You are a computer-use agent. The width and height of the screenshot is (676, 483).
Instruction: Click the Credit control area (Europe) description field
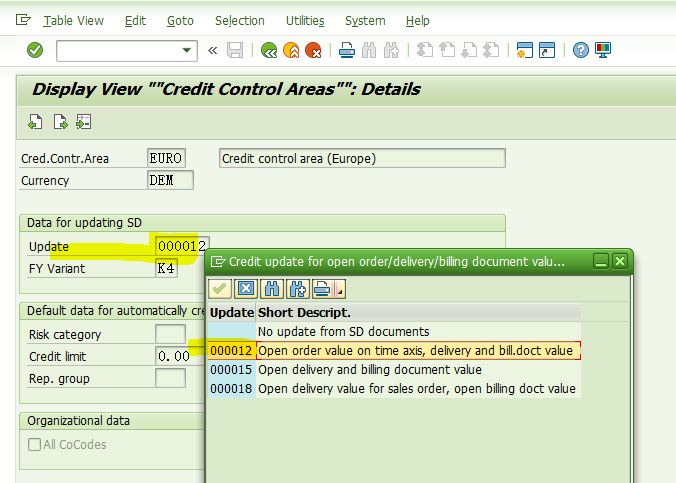362,158
